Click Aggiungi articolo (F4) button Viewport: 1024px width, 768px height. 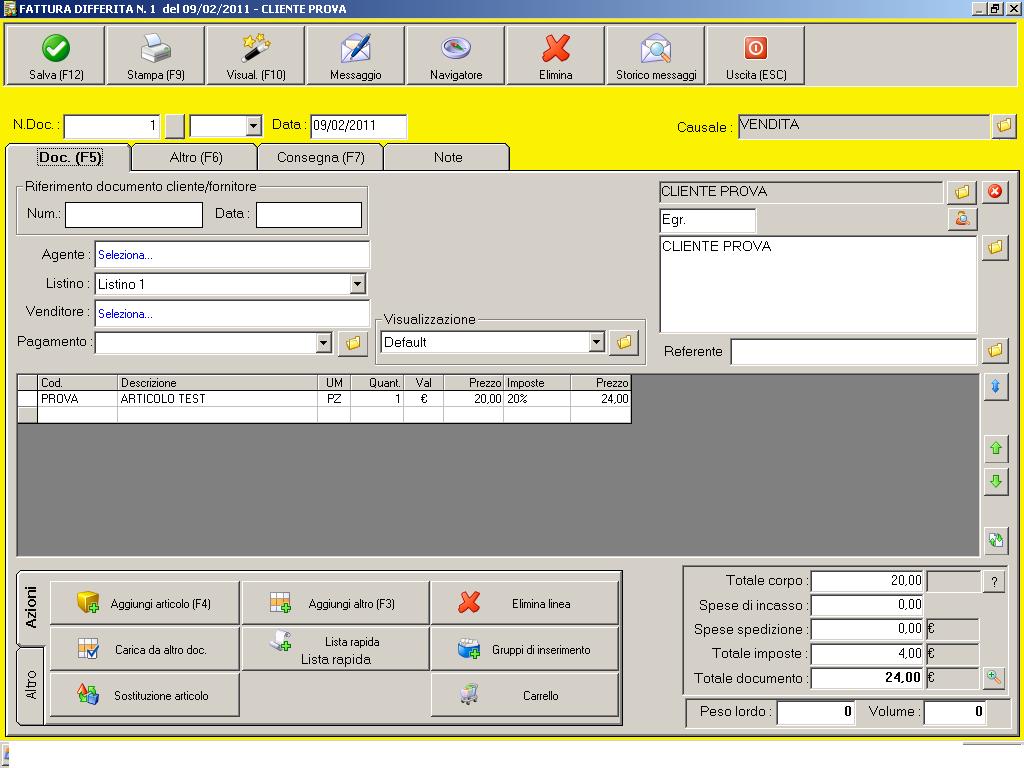145,603
